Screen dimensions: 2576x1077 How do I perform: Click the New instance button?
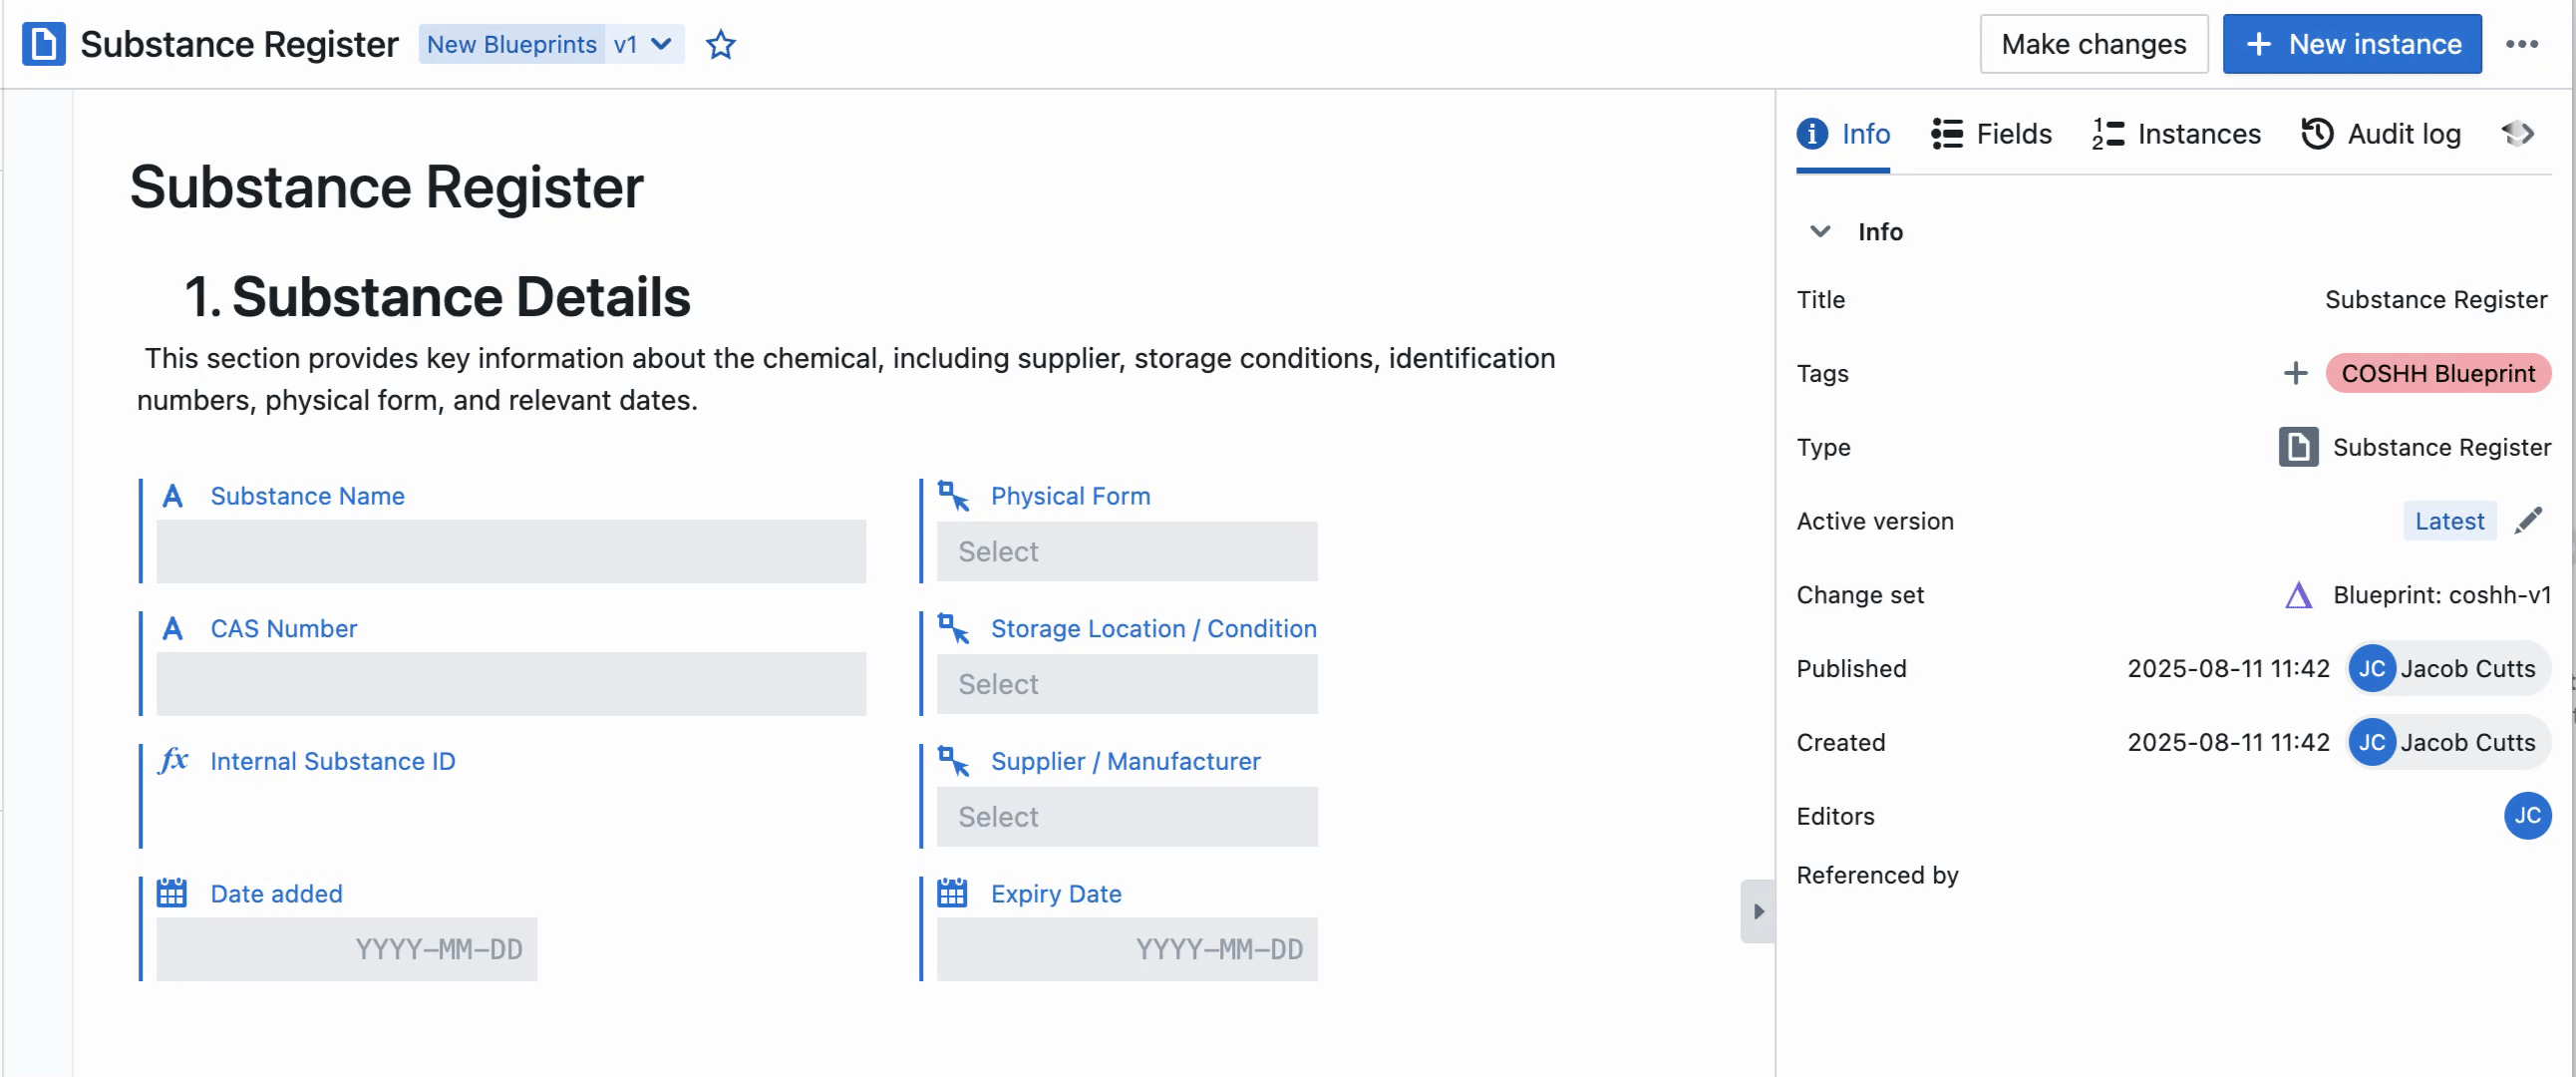[2351, 44]
